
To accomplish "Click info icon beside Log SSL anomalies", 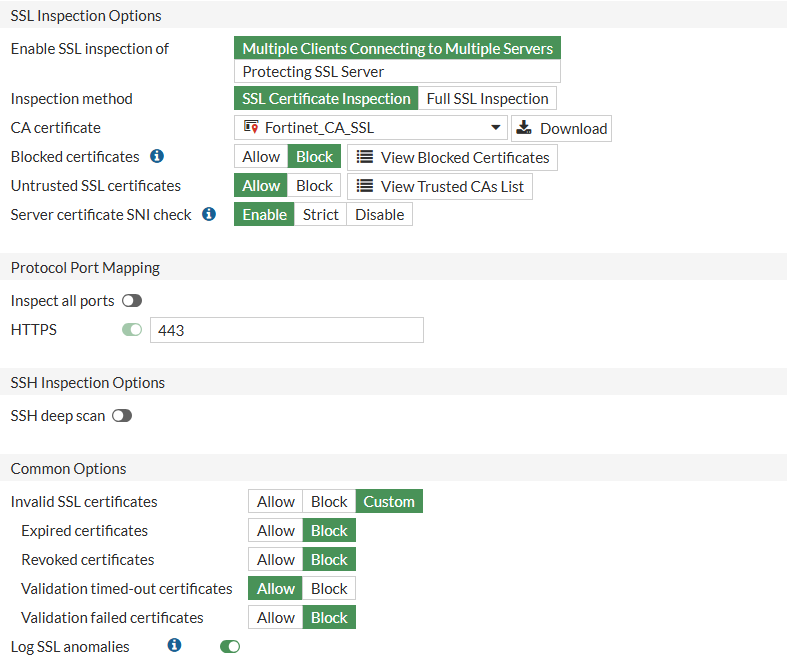I will pos(174,646).
